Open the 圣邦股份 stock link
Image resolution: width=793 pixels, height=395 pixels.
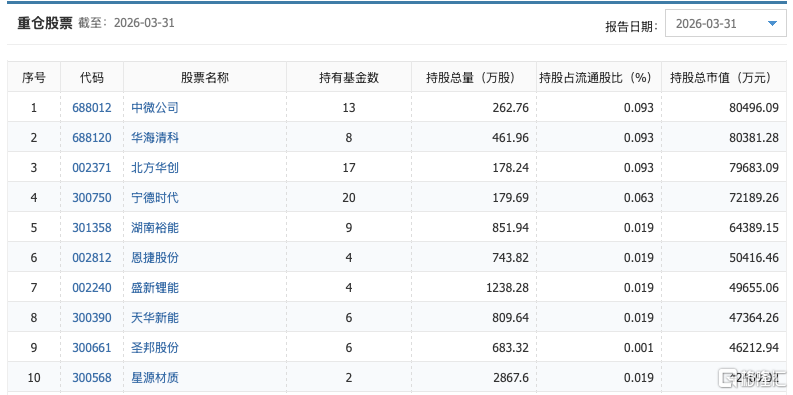pyautogui.click(x=155, y=348)
